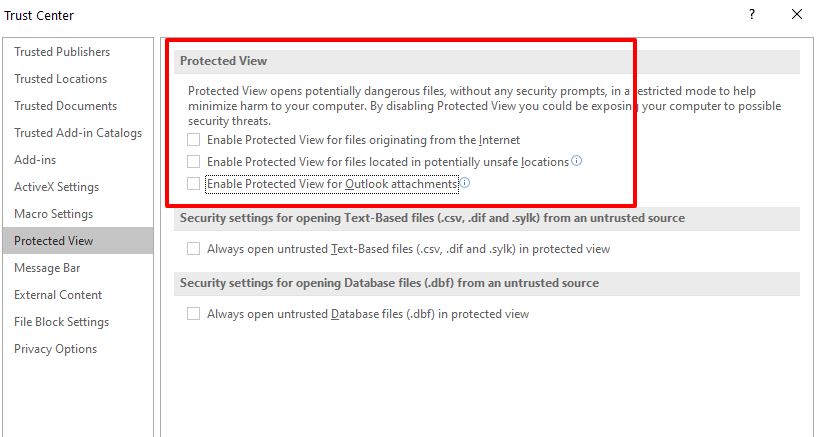The image size is (819, 437).
Task: Check Protected View for Outlook attachments
Action: (194, 184)
